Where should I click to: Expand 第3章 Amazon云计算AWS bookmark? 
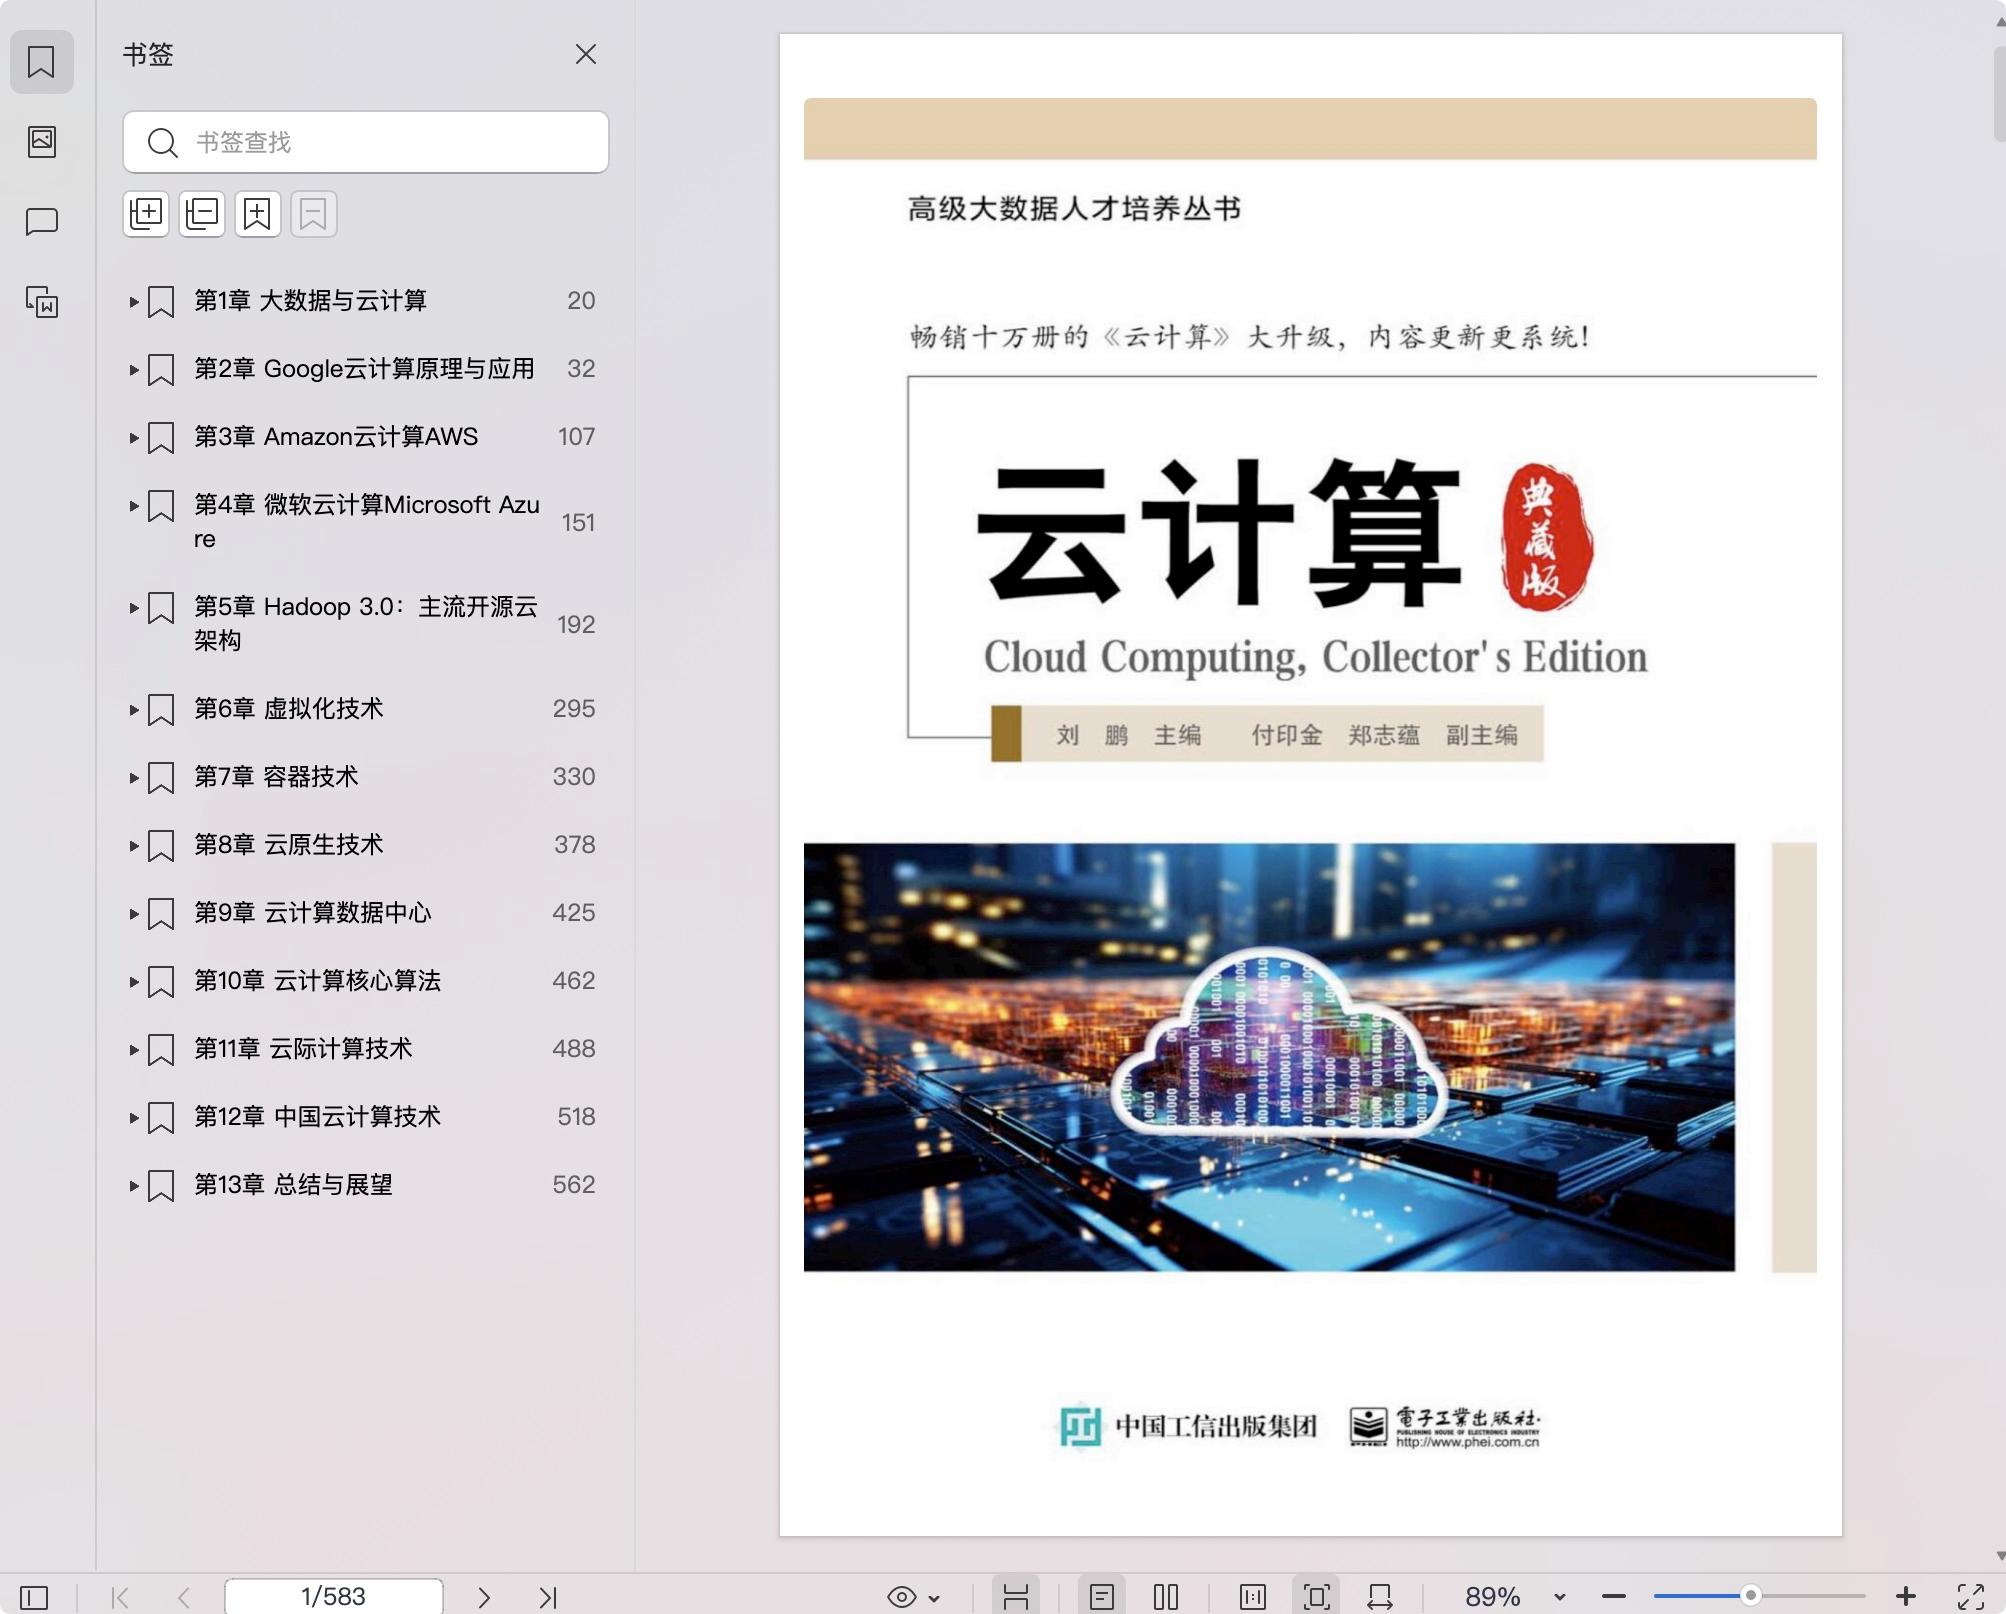click(x=133, y=437)
